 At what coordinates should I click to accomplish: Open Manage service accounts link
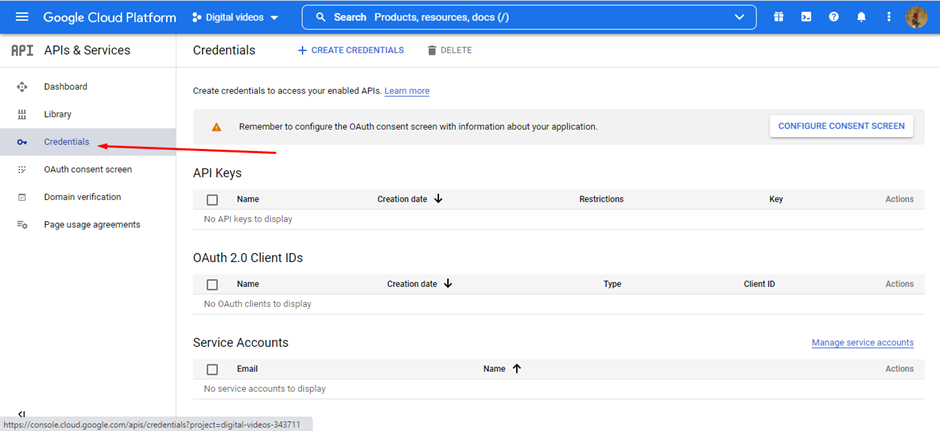(x=863, y=343)
